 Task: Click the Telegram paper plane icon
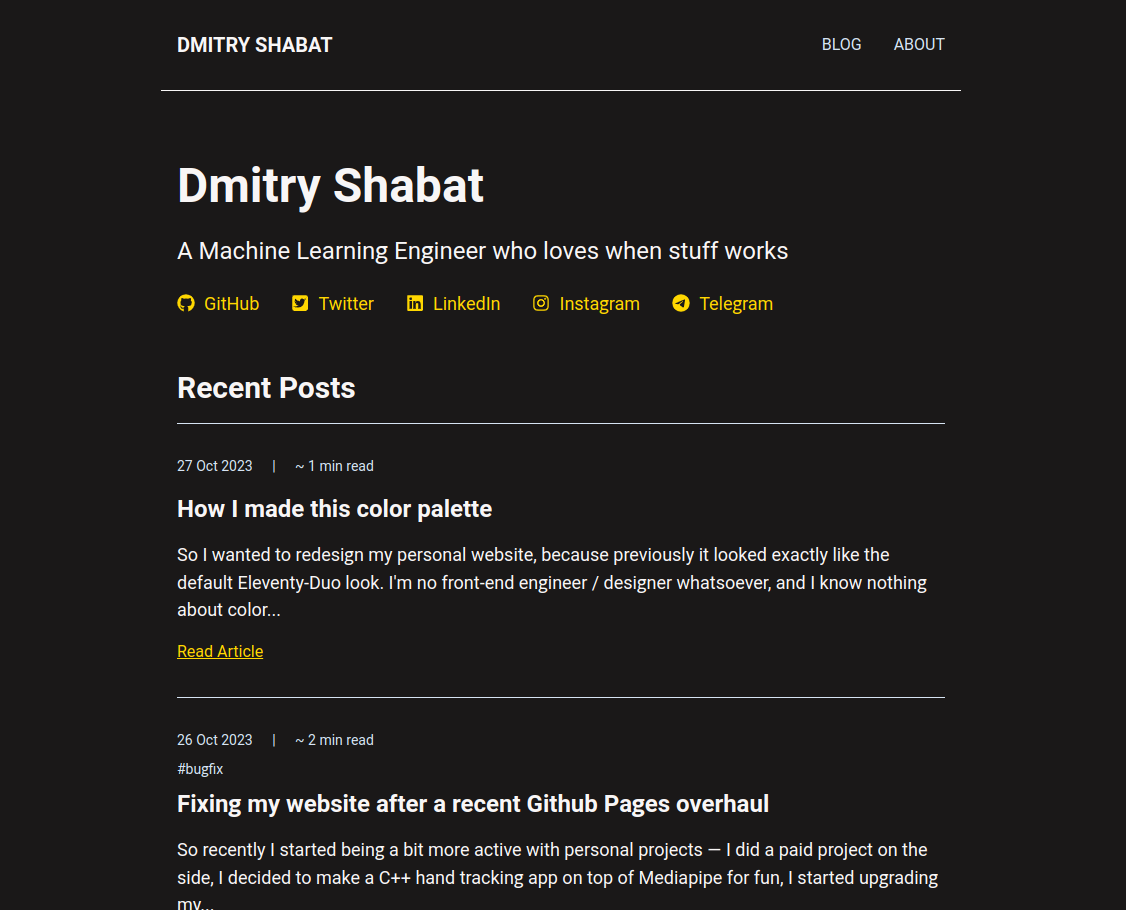tap(681, 303)
